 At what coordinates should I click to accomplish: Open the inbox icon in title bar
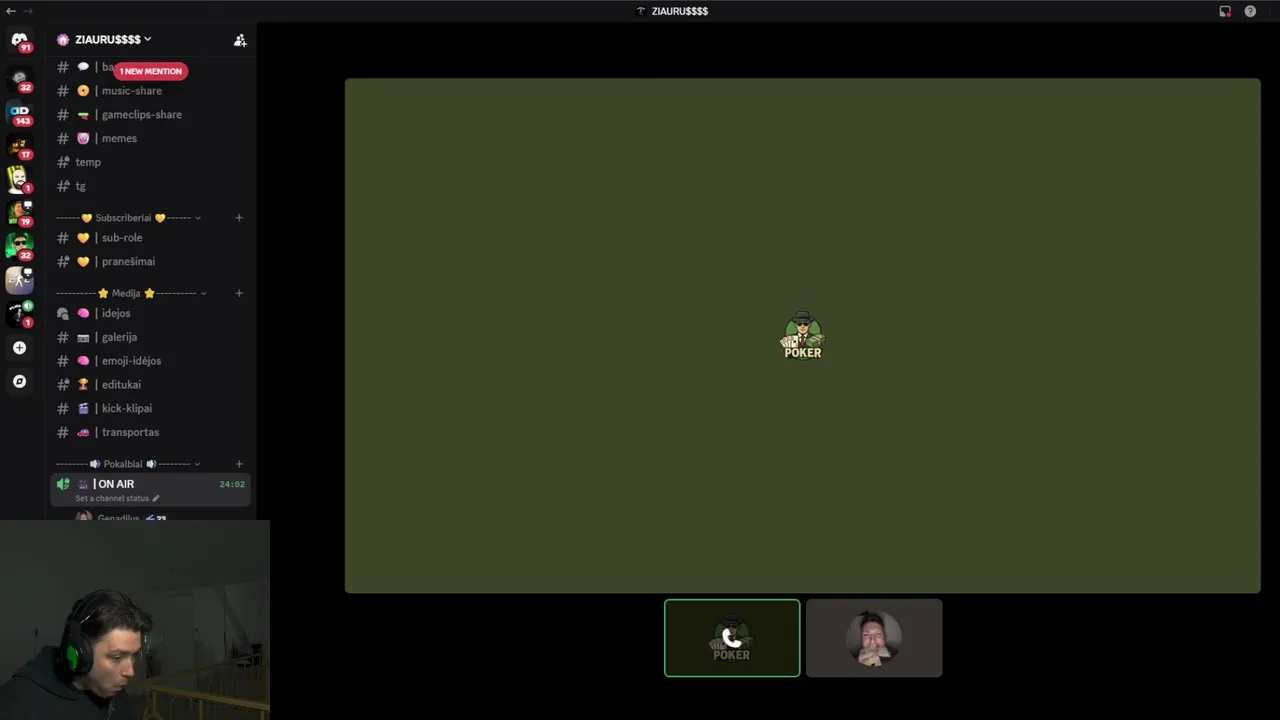tap(1225, 11)
